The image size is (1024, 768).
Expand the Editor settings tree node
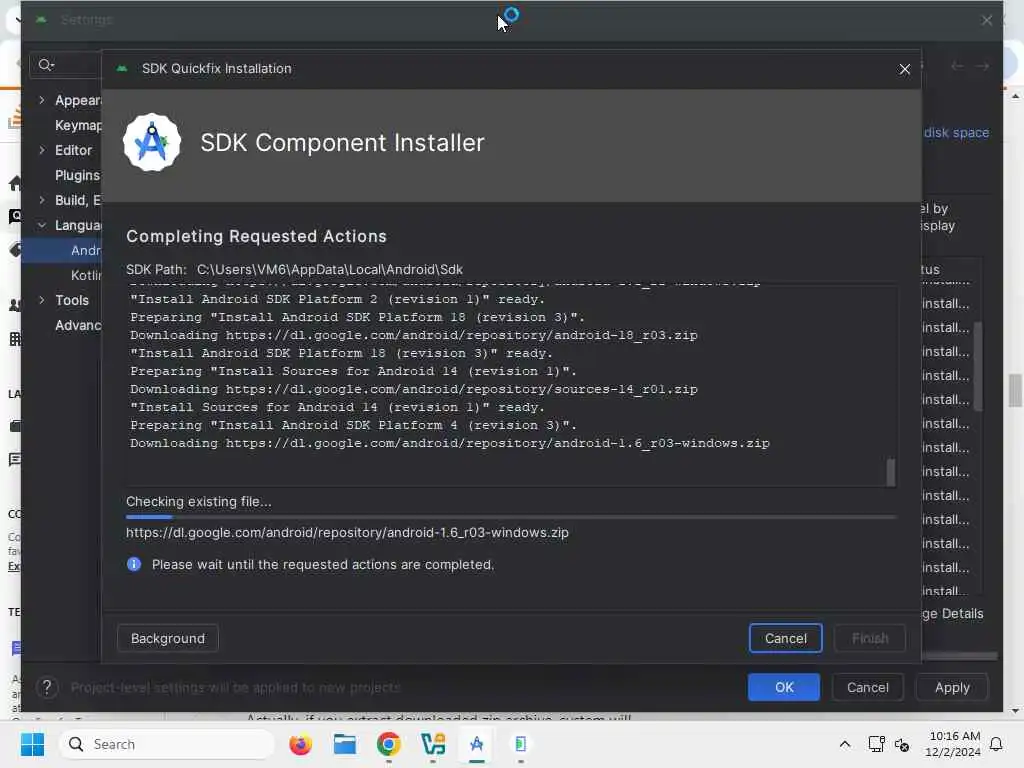[42, 150]
